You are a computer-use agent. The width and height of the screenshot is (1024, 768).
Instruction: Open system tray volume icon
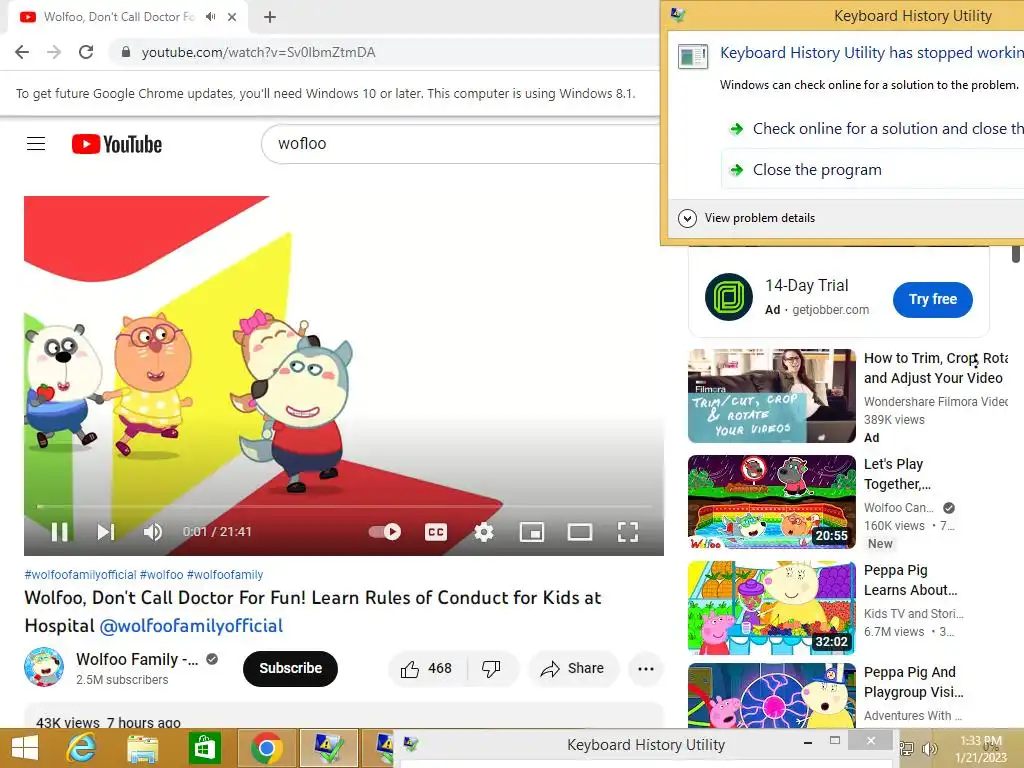[930, 749]
